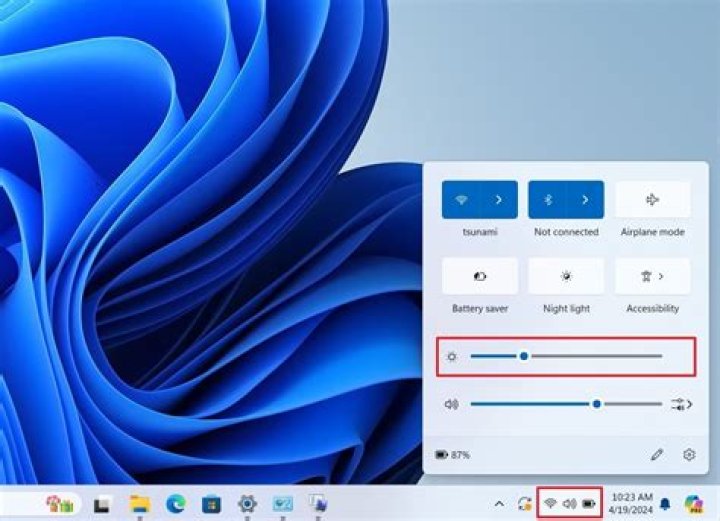Open File Explorer from taskbar
This screenshot has height=521, width=720.
pyautogui.click(x=140, y=504)
